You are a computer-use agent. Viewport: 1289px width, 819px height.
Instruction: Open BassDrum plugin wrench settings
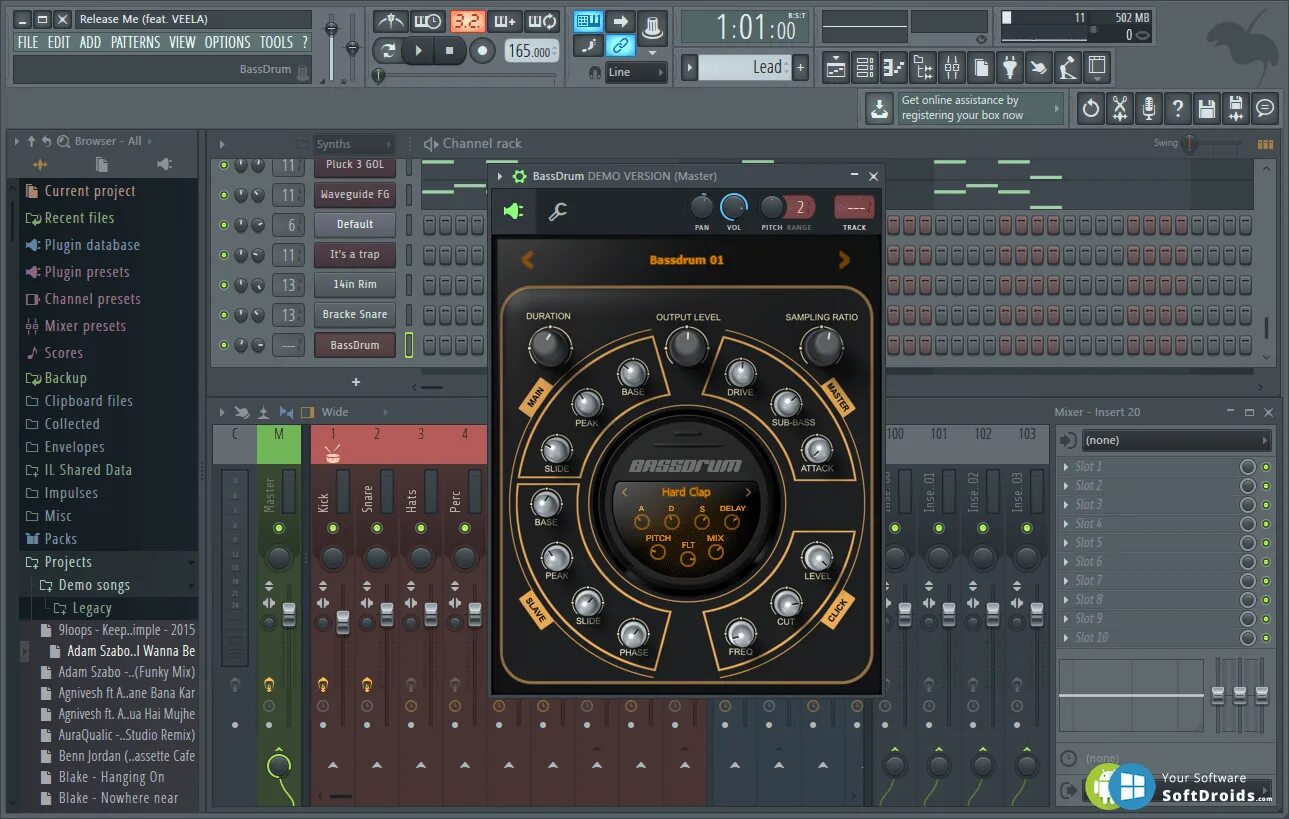pyautogui.click(x=558, y=211)
